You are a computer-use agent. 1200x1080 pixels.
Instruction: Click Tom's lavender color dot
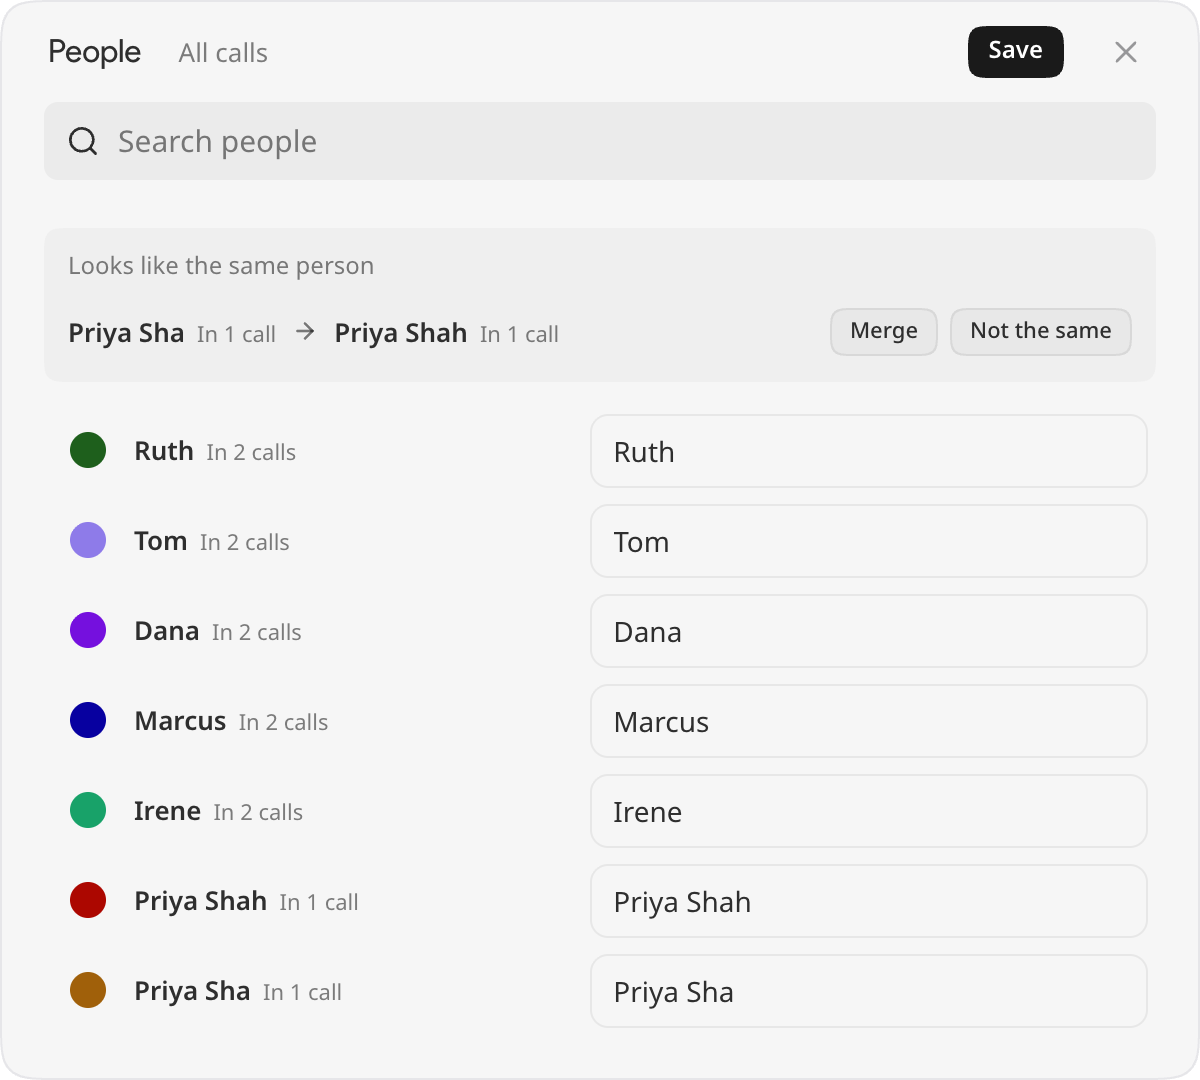coord(88,540)
